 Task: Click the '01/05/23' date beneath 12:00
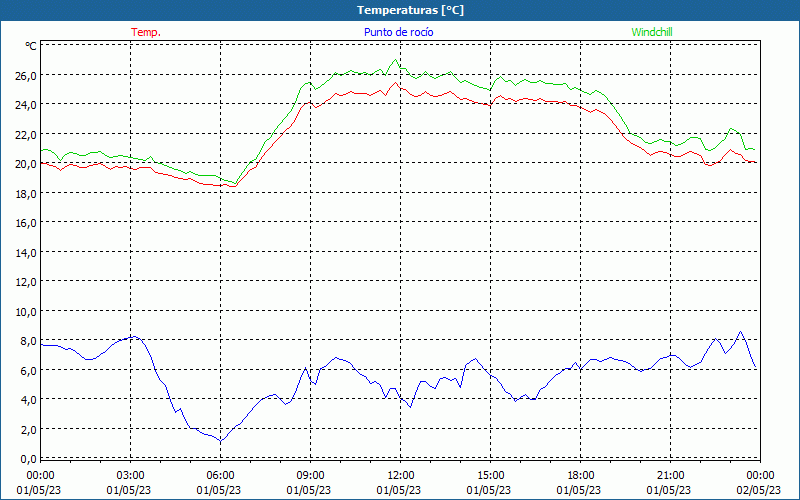coord(398,490)
